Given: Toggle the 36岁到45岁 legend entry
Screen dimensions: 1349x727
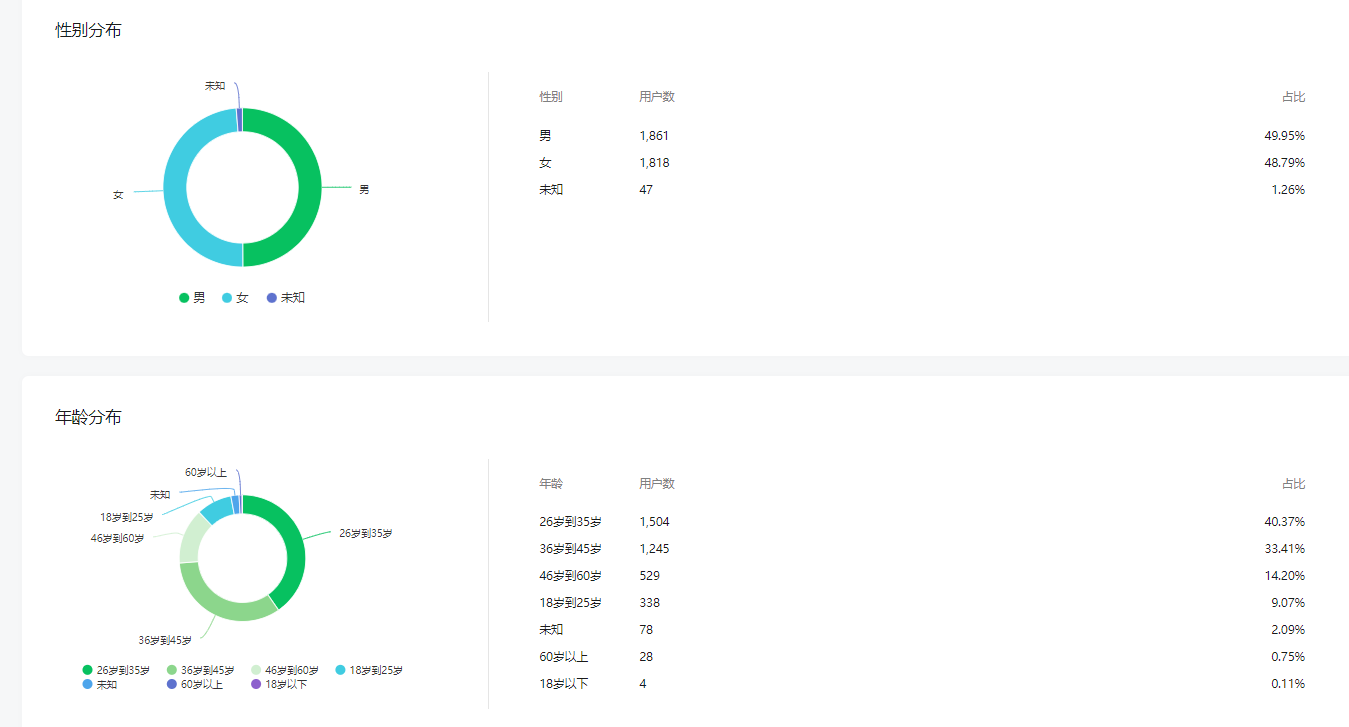Looking at the screenshot, I should [200, 670].
